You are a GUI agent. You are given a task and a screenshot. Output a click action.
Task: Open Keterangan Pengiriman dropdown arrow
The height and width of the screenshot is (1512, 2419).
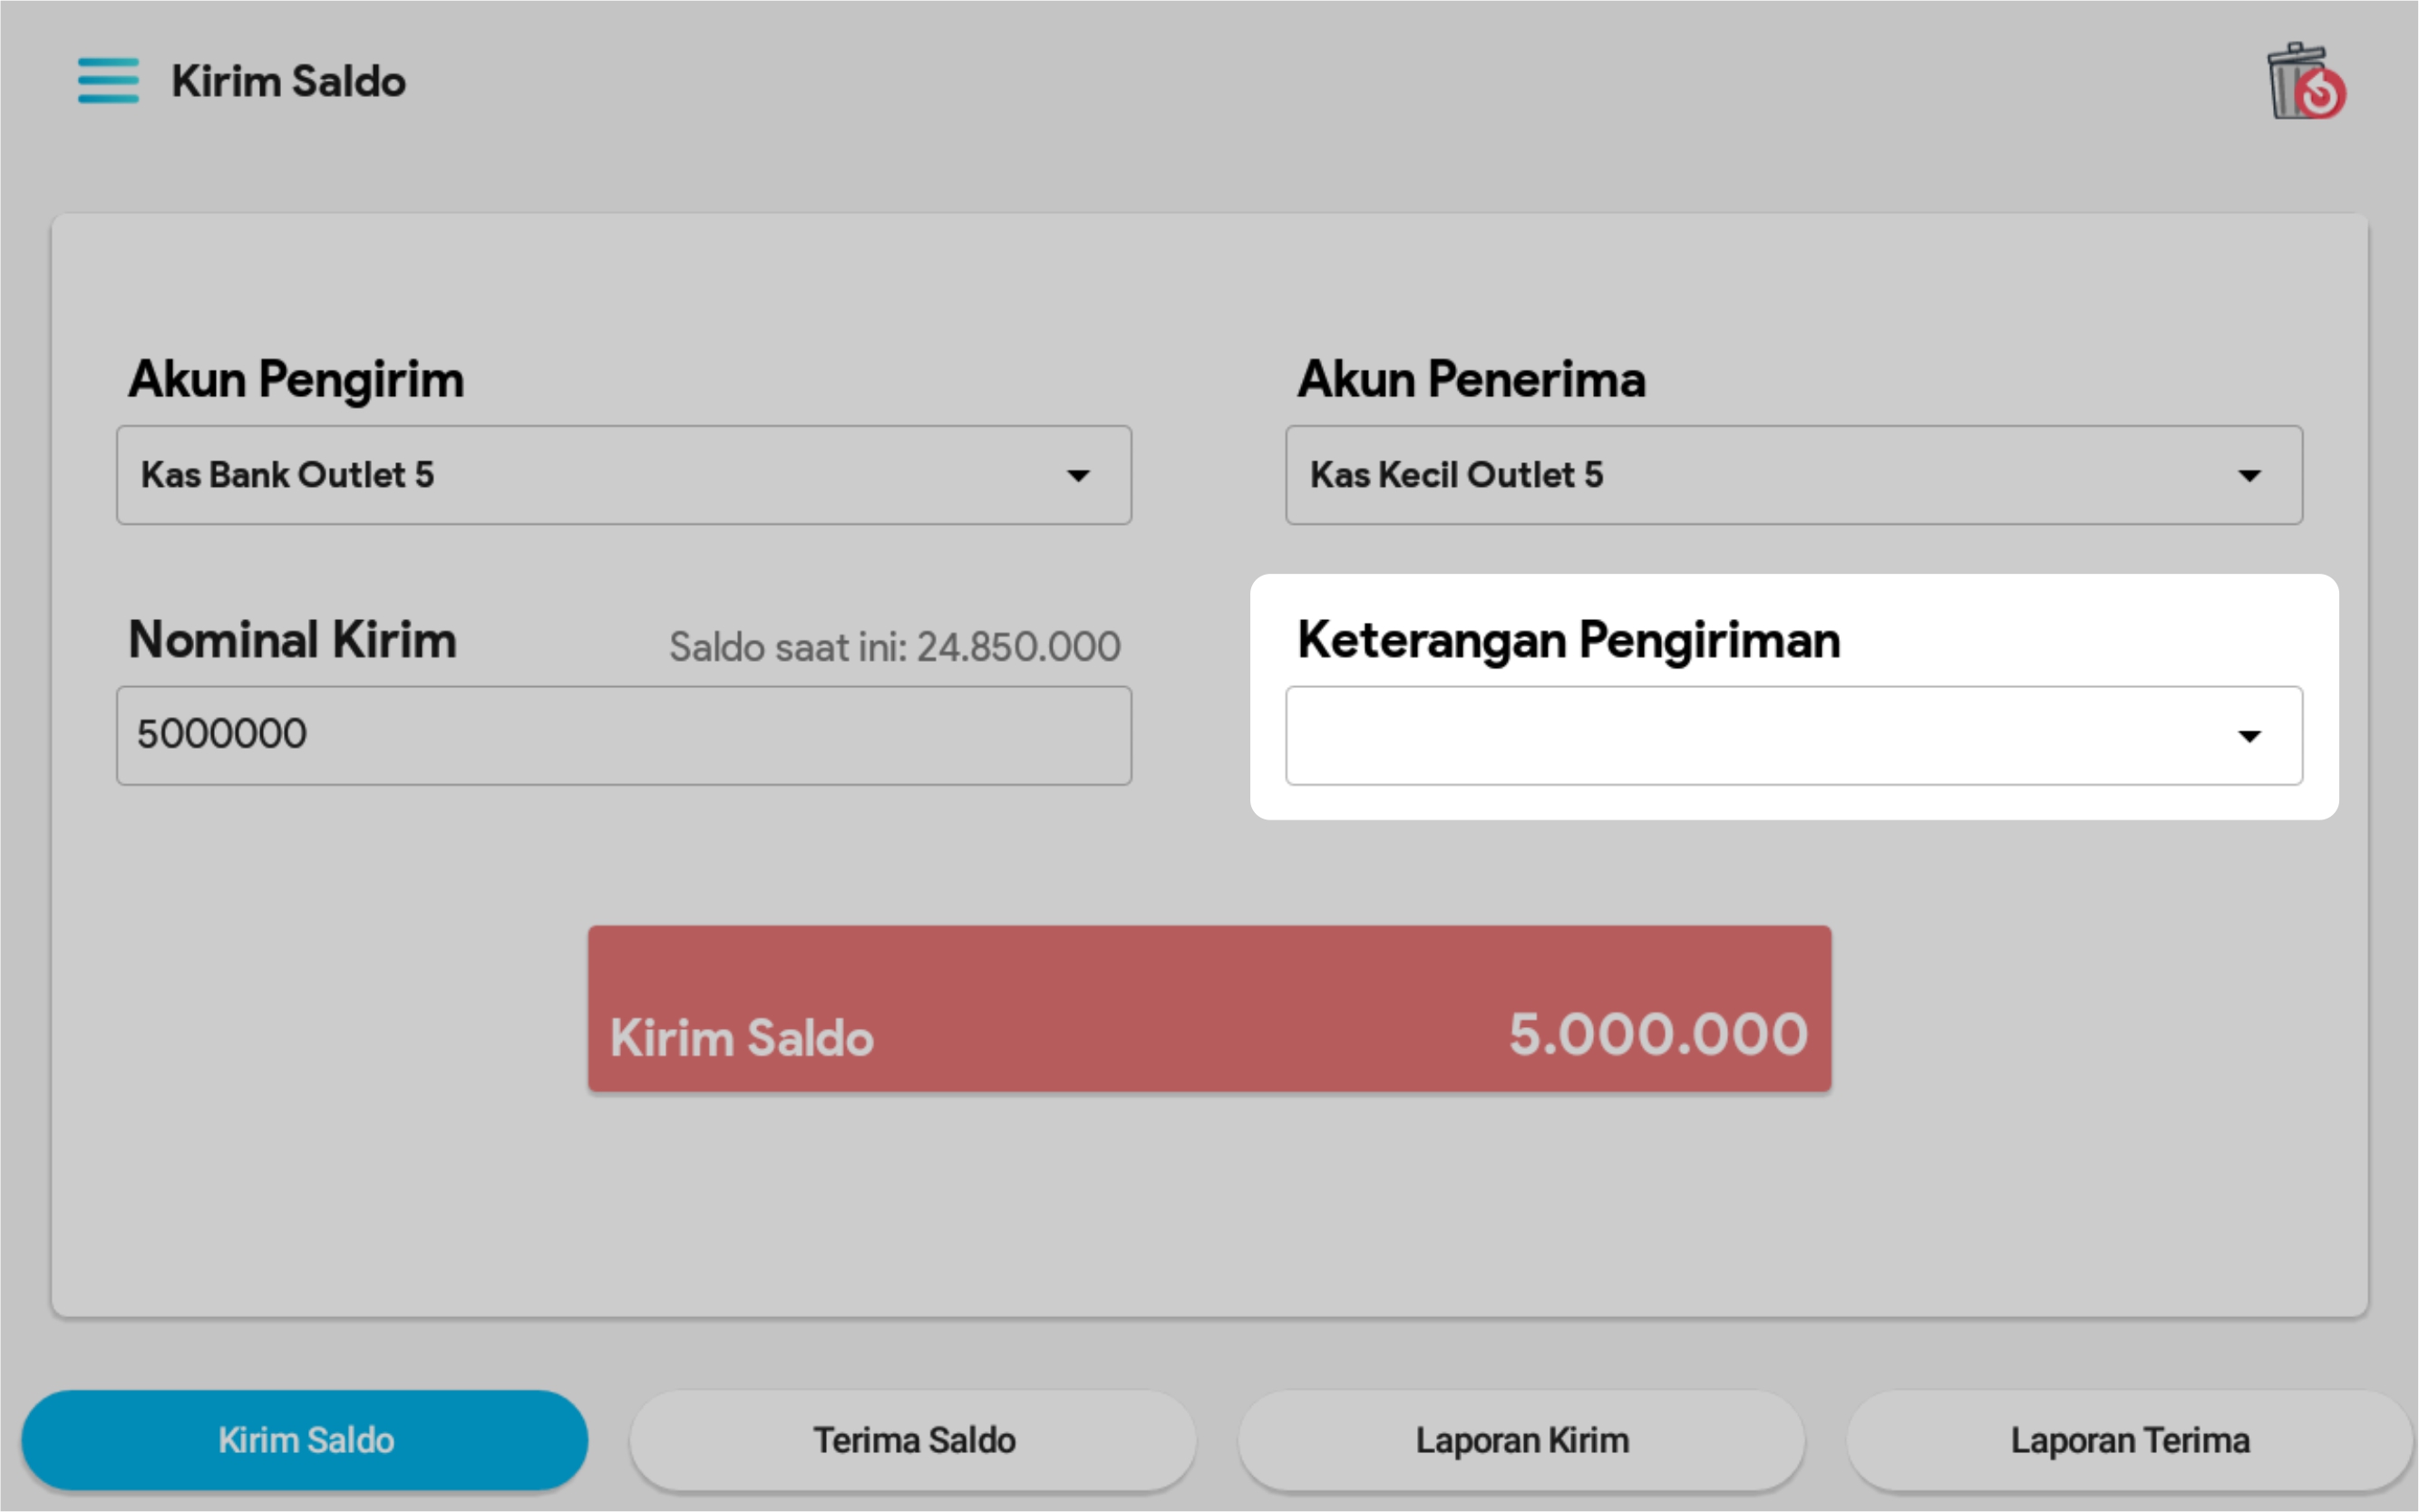pyautogui.click(x=2248, y=737)
